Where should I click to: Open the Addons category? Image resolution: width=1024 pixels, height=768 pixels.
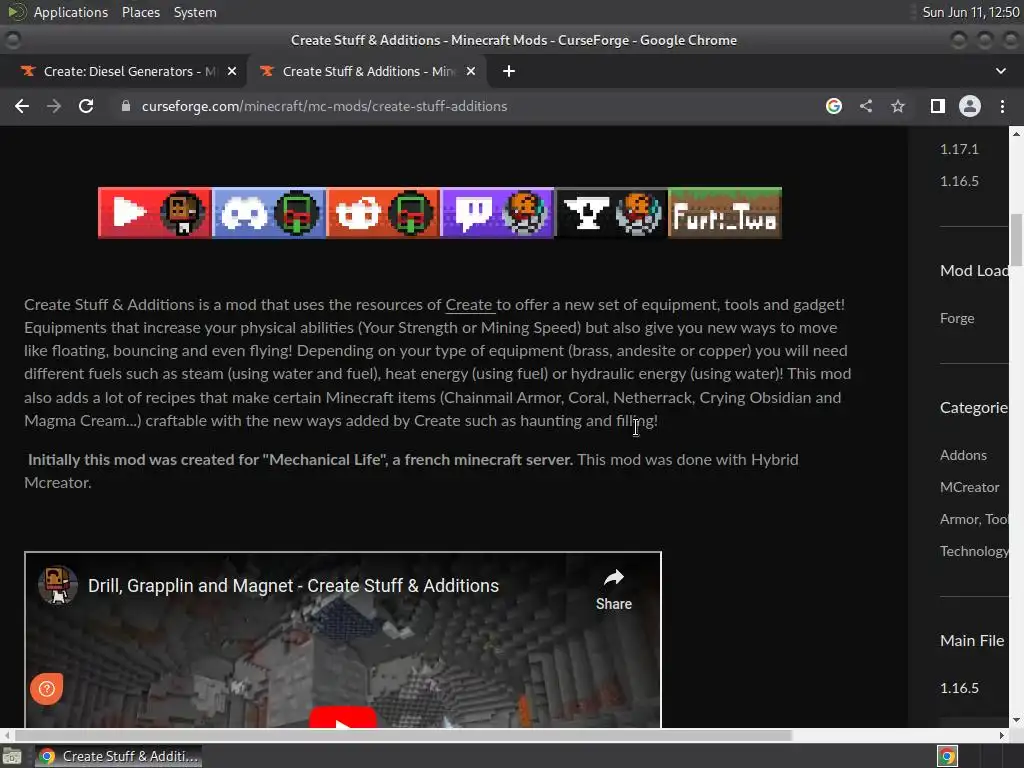click(x=963, y=455)
